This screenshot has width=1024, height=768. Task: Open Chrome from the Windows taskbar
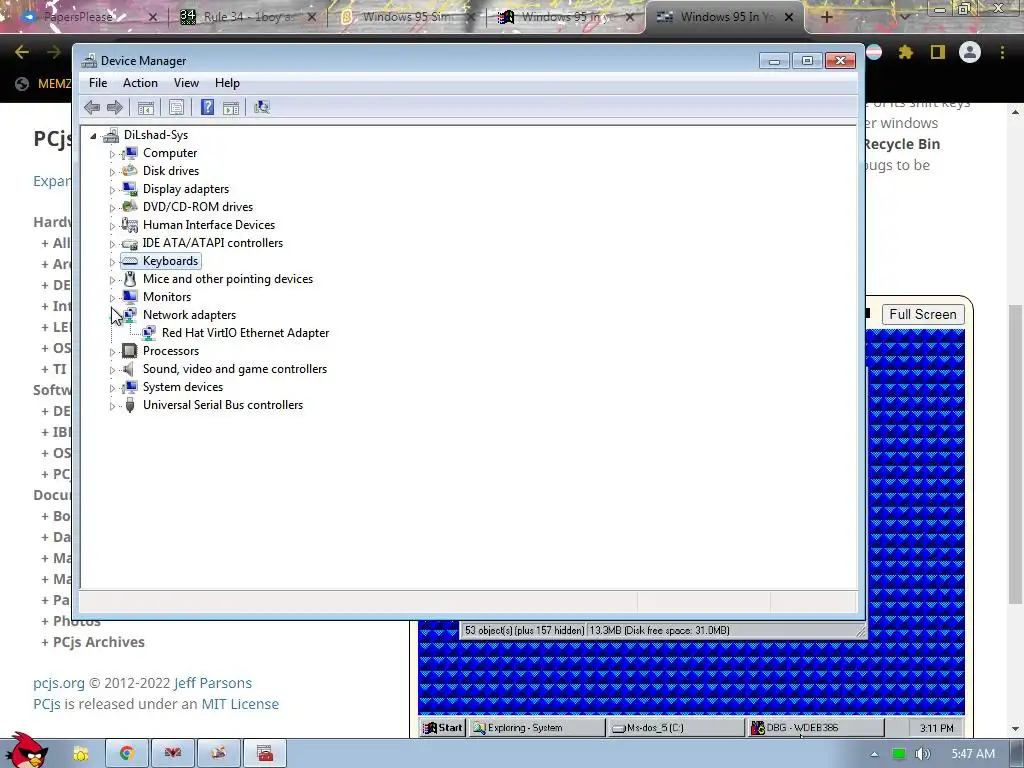[x=127, y=753]
